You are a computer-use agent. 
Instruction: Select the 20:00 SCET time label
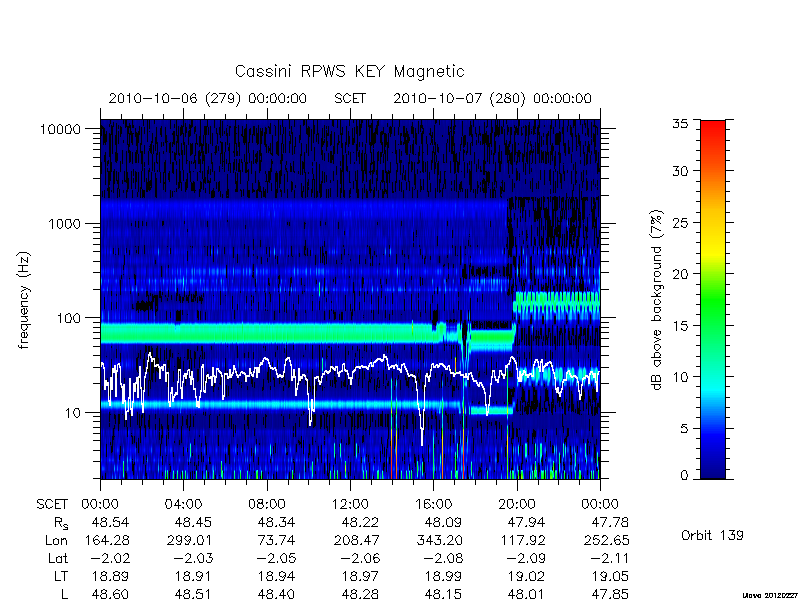pyautogui.click(x=517, y=505)
